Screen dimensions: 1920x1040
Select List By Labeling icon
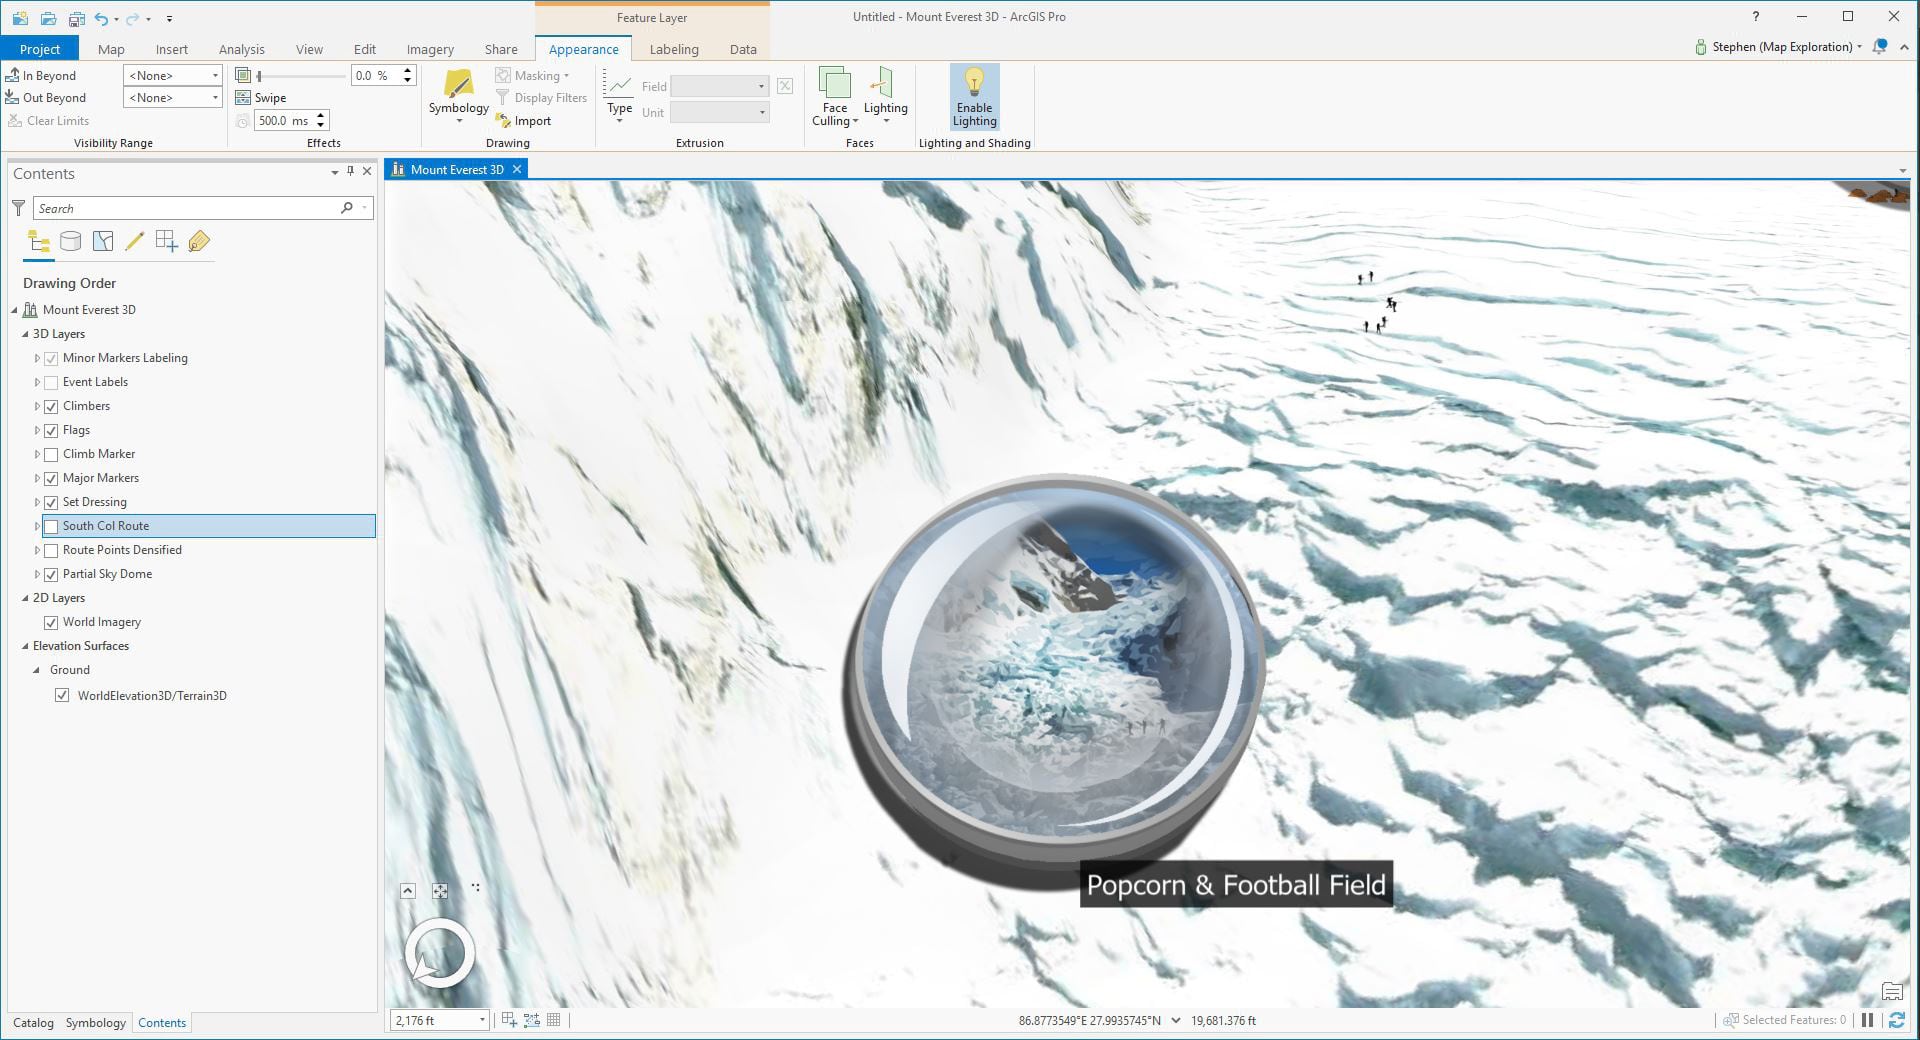pos(199,241)
